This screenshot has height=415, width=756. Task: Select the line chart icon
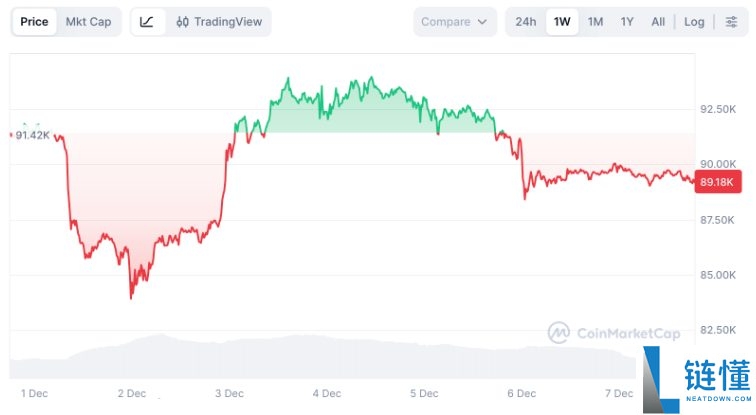147,22
